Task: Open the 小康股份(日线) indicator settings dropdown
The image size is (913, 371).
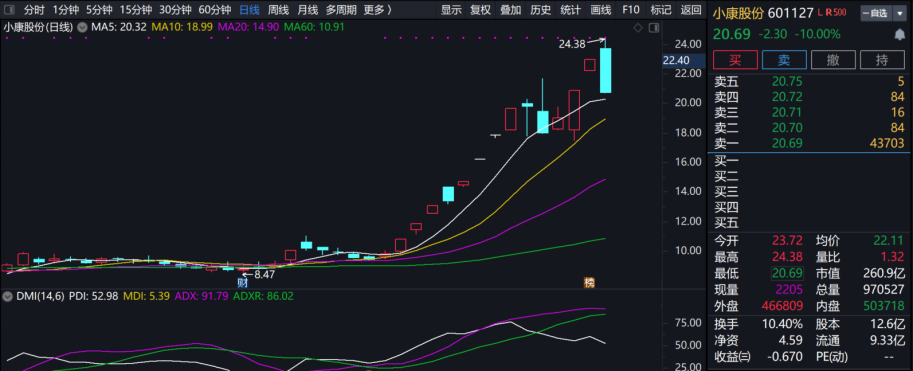Action: tap(81, 27)
